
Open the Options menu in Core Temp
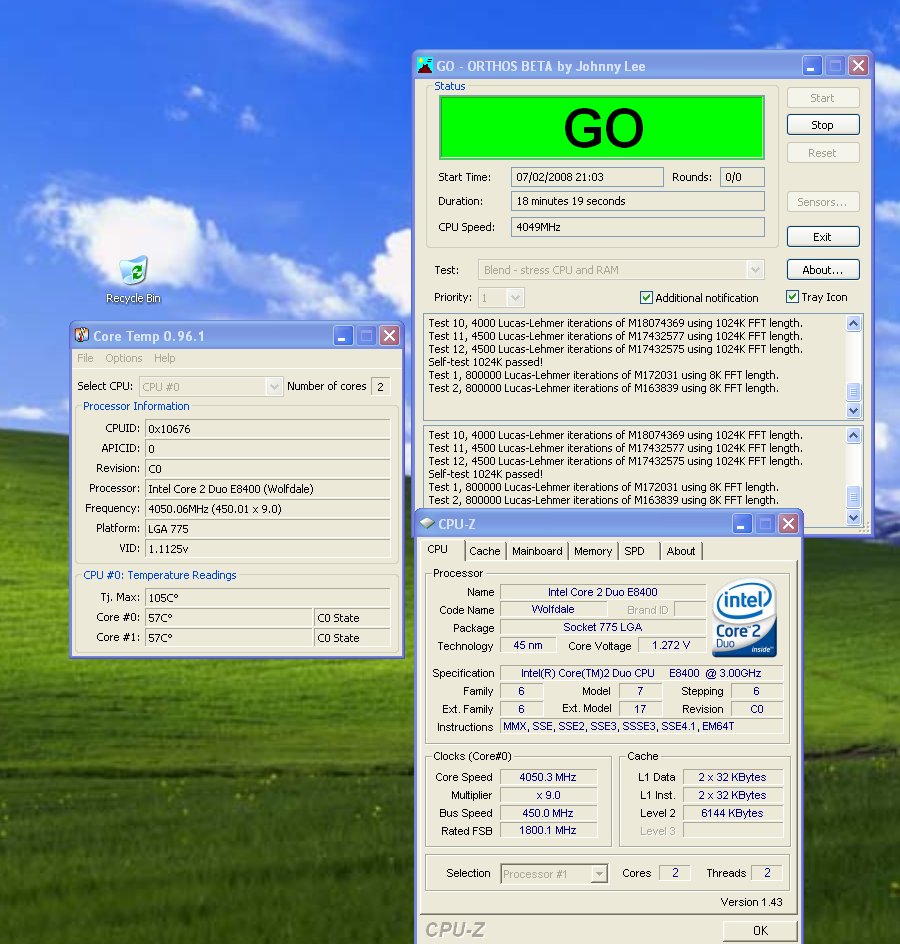tap(124, 358)
